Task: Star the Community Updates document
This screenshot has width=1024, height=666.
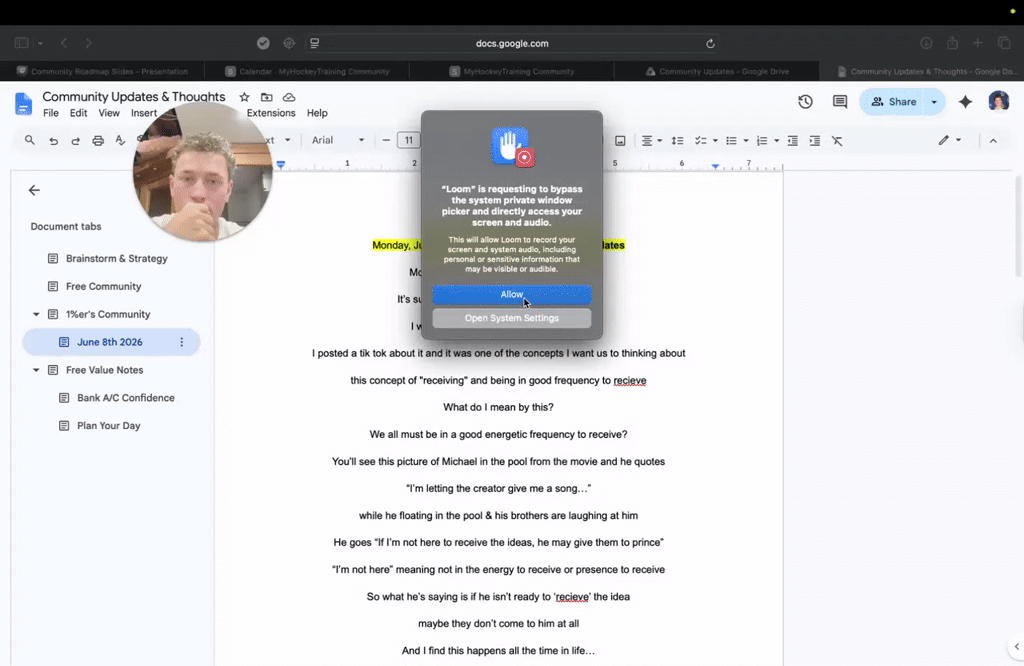Action: click(x=244, y=97)
